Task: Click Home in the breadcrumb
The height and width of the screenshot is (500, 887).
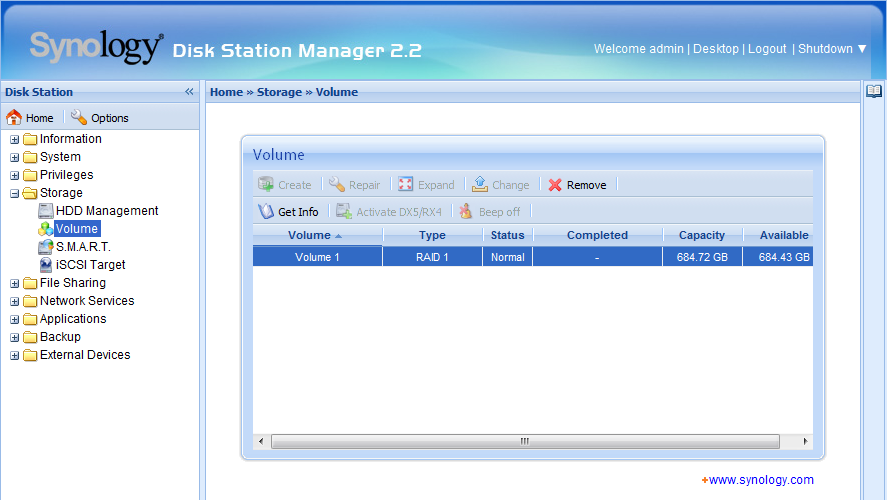Action: [x=226, y=92]
